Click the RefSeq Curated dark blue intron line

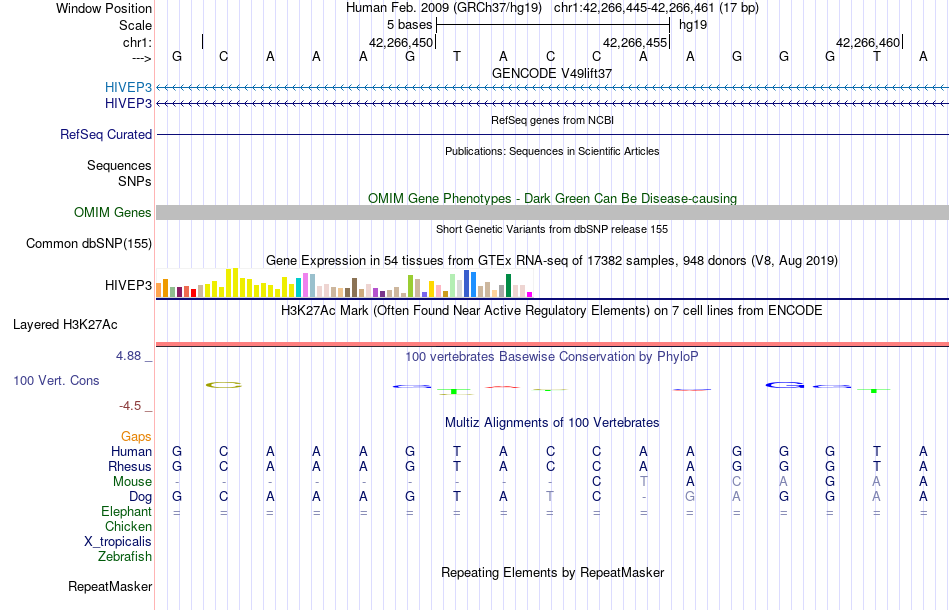click(552, 134)
